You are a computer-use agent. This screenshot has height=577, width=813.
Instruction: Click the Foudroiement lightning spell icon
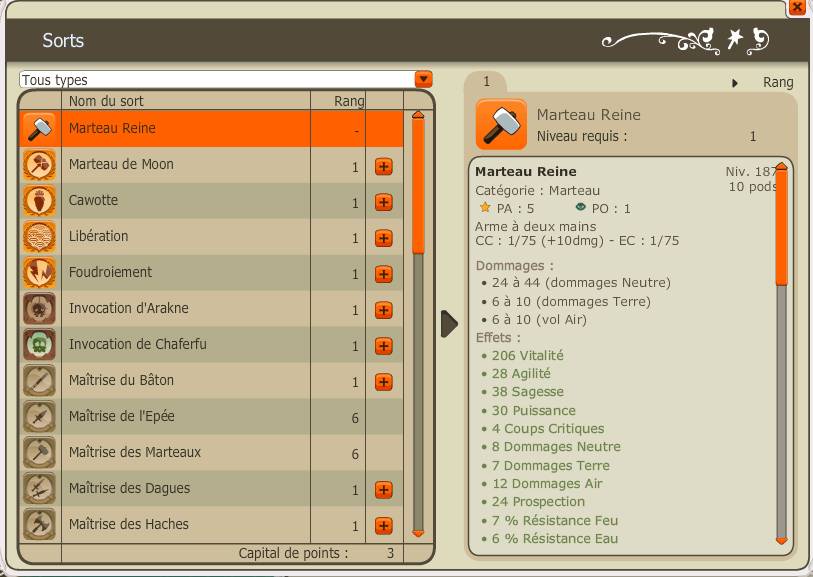pos(40,273)
